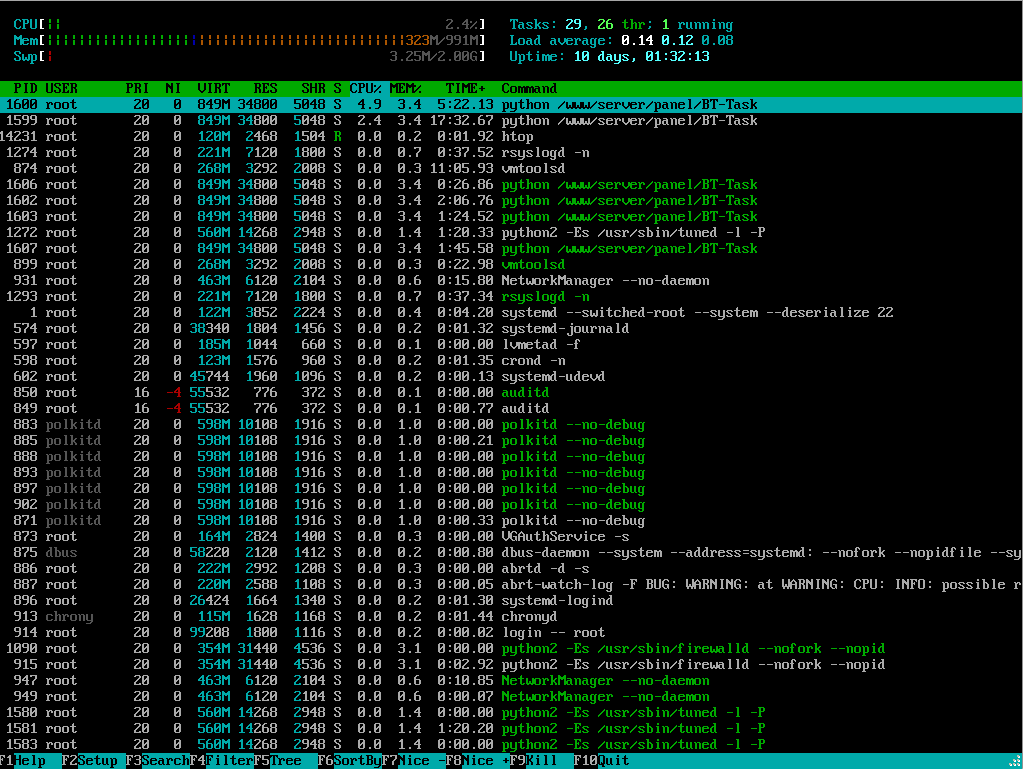1023x769 pixels.
Task: Open F1 Help in the bottom bar
Action: pyautogui.click(x=23, y=761)
